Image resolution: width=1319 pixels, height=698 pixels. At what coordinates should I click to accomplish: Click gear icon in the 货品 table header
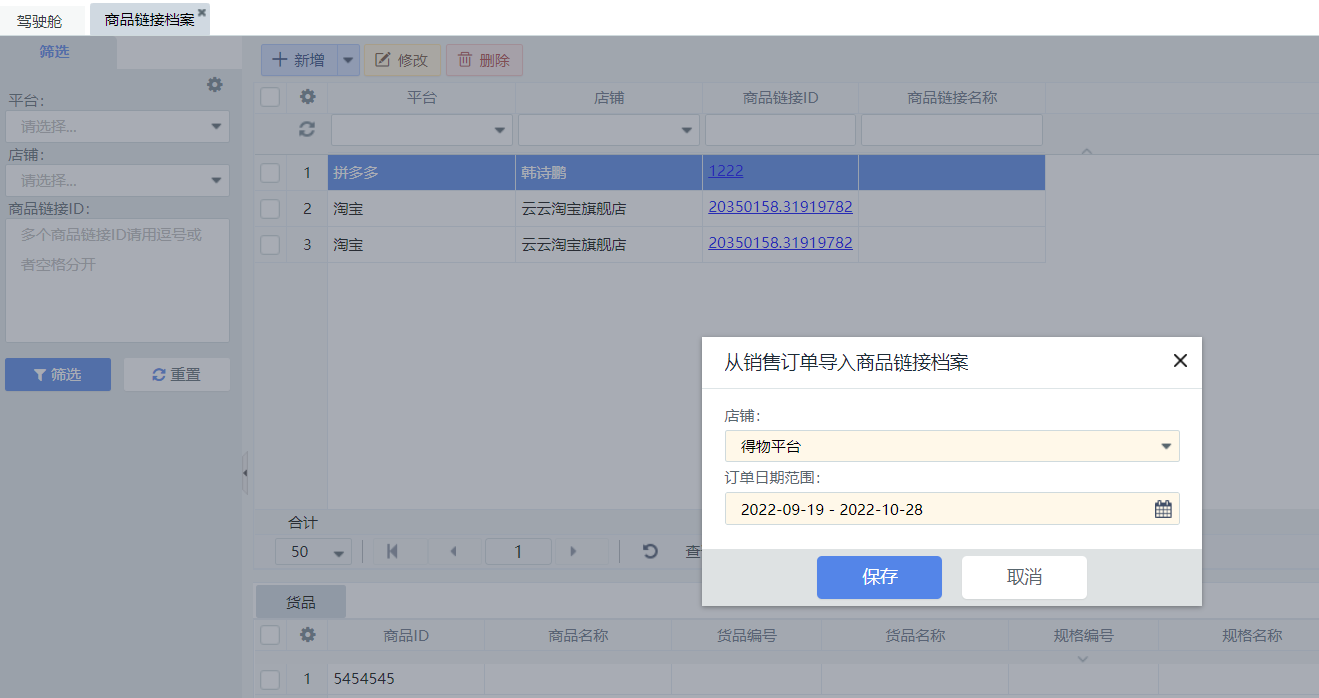pyautogui.click(x=307, y=635)
